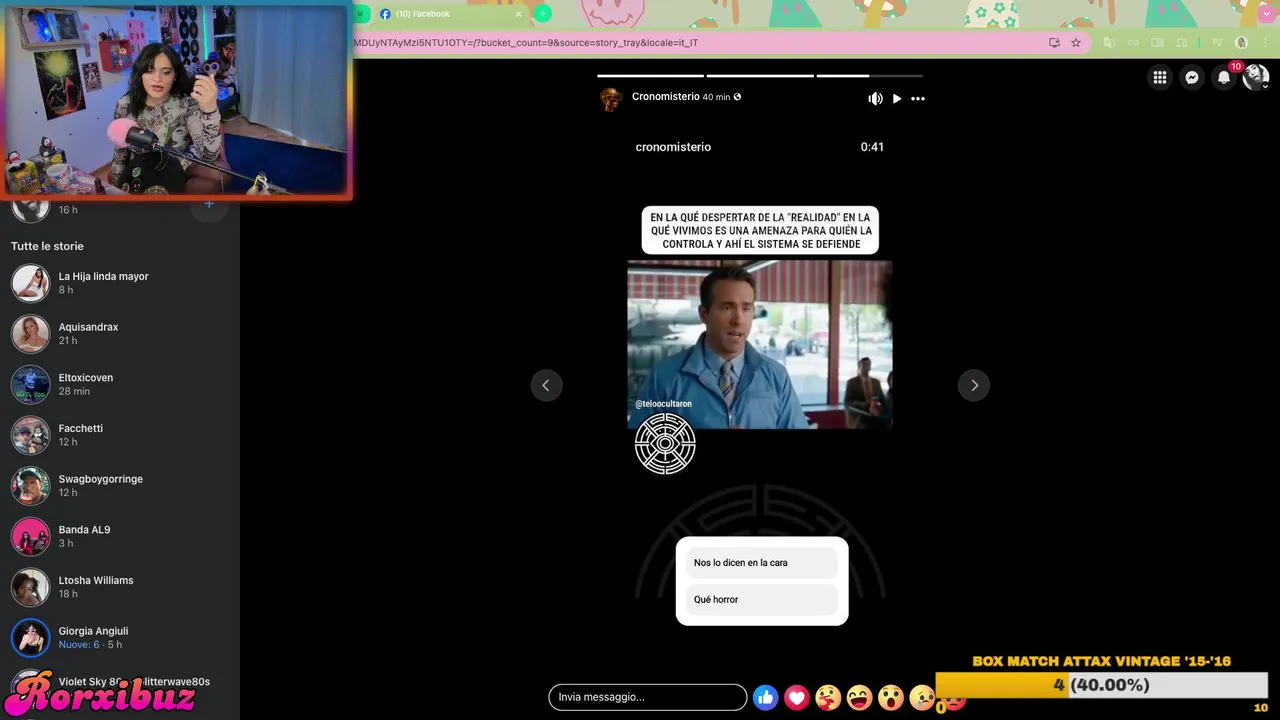
Task: Click the 'Tutte le storie' heading
Action: [47, 246]
